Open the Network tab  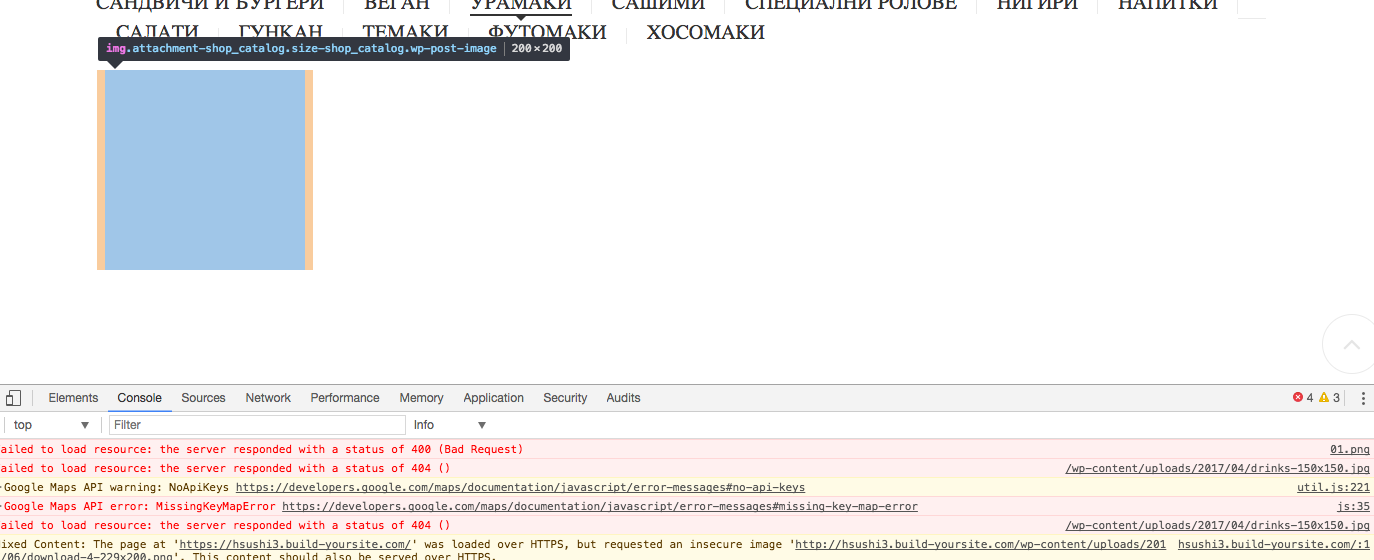[268, 398]
